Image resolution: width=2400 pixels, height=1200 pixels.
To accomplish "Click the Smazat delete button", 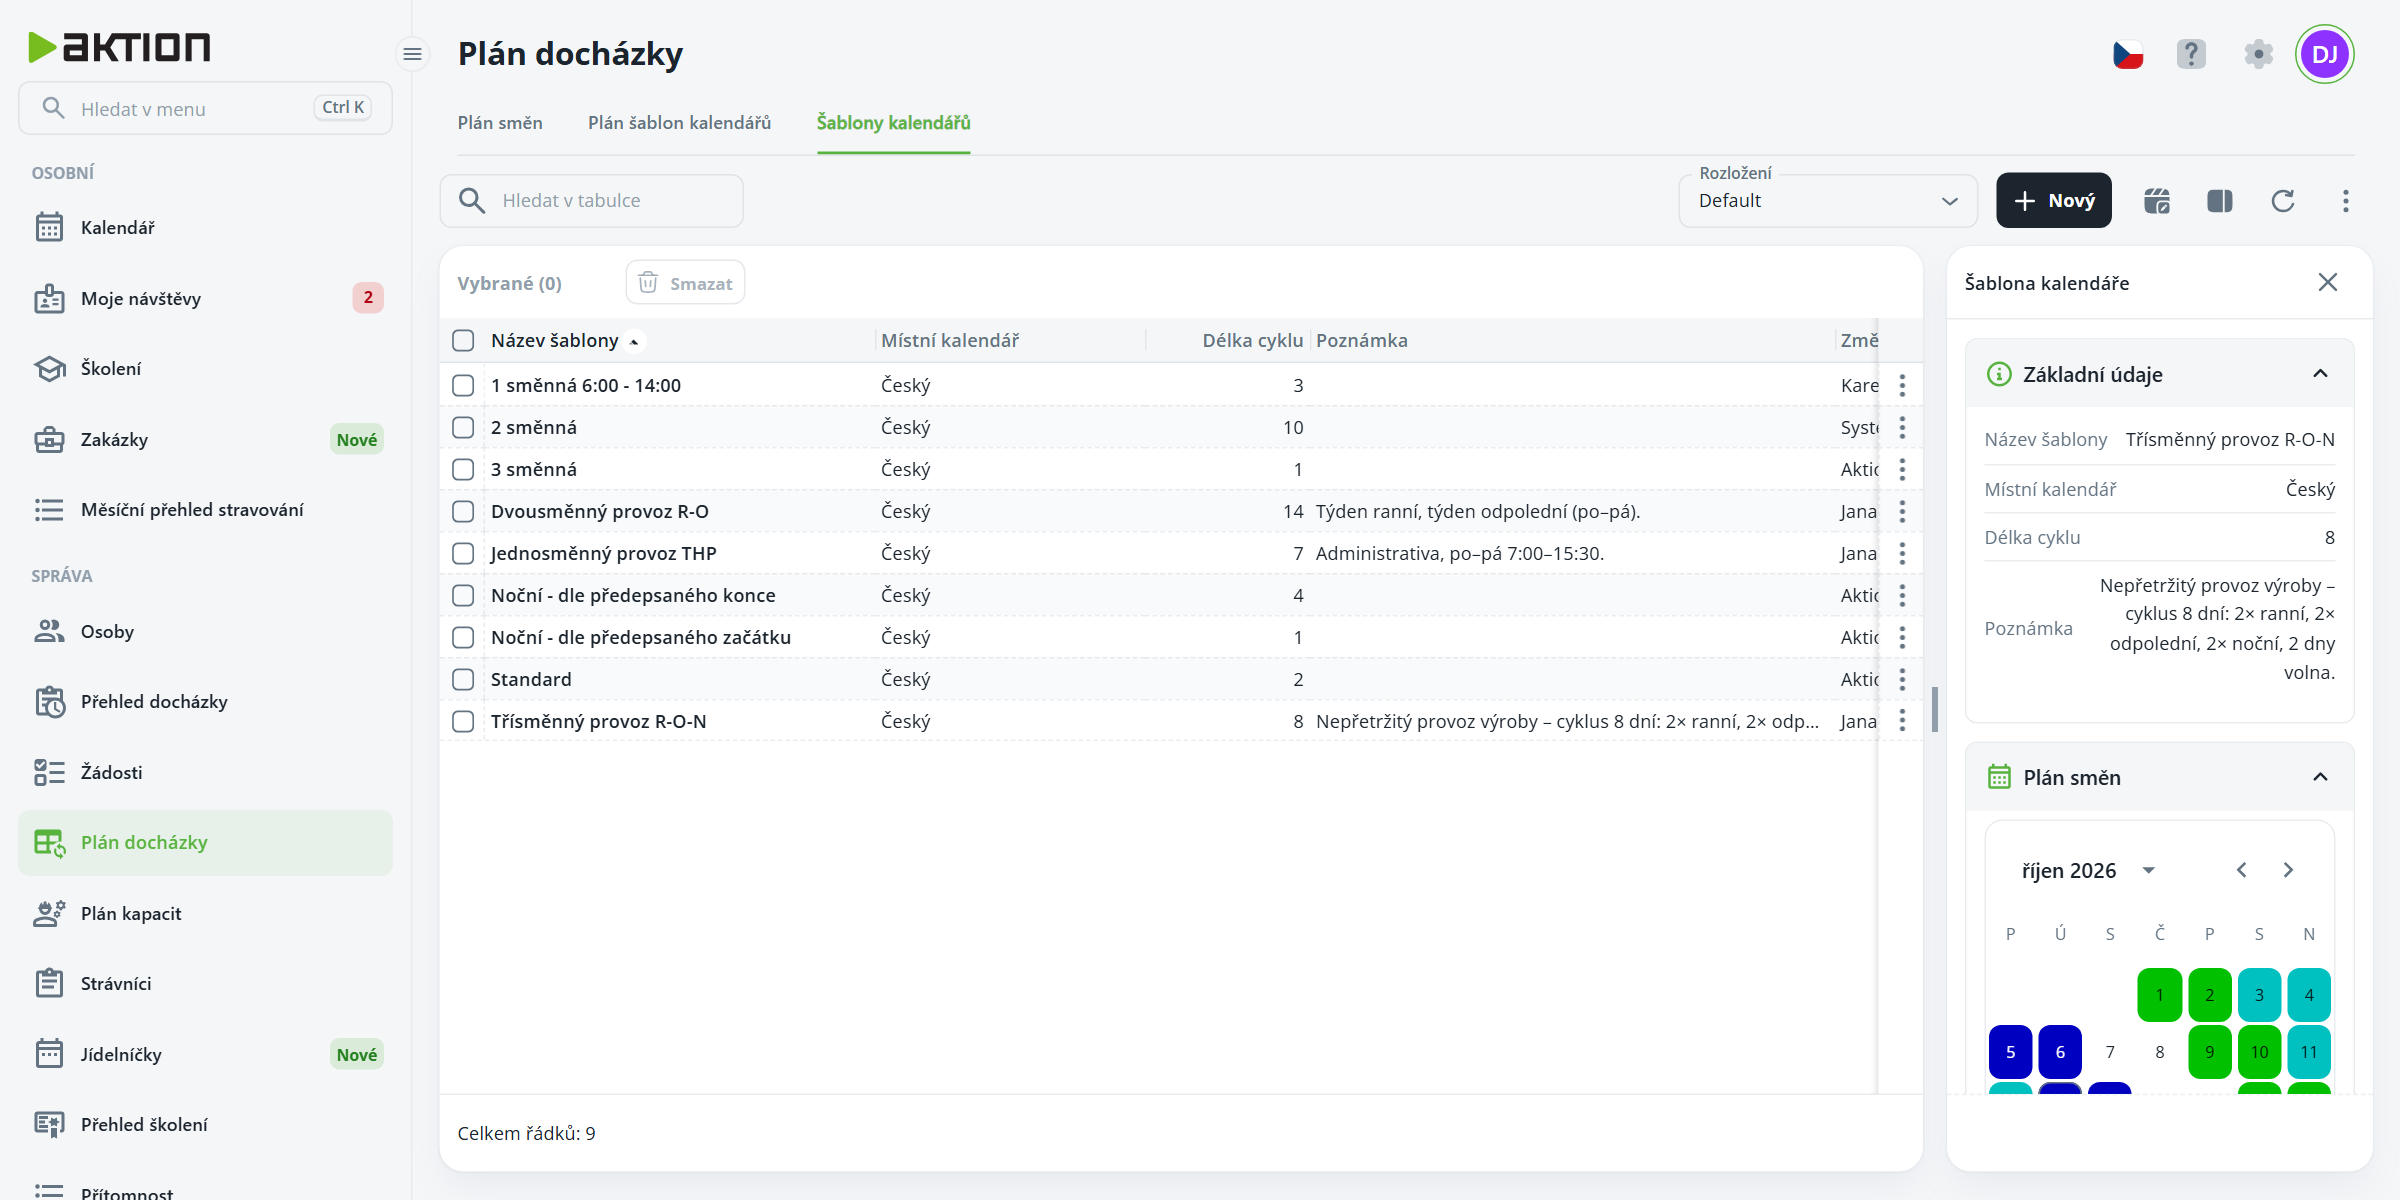I will coord(685,284).
